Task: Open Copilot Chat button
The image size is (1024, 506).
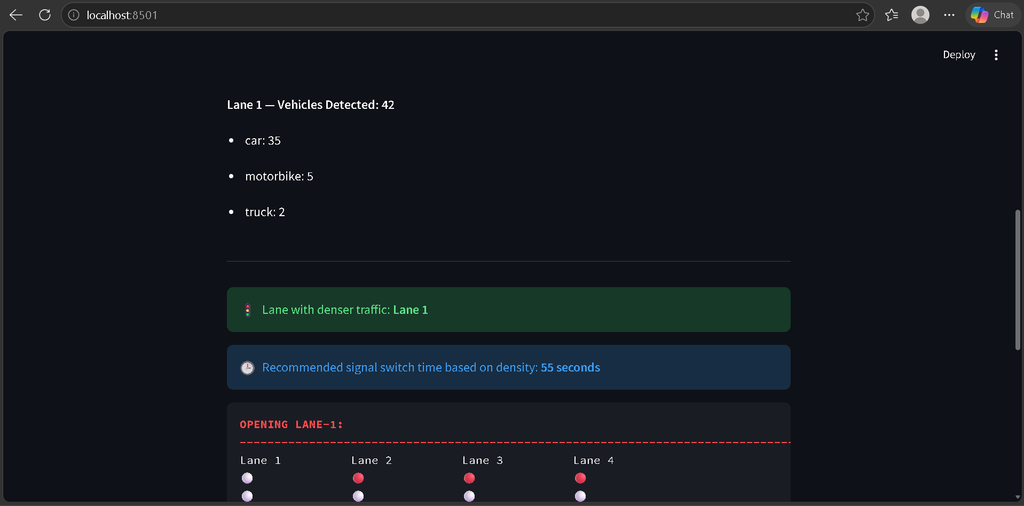Action: point(991,15)
